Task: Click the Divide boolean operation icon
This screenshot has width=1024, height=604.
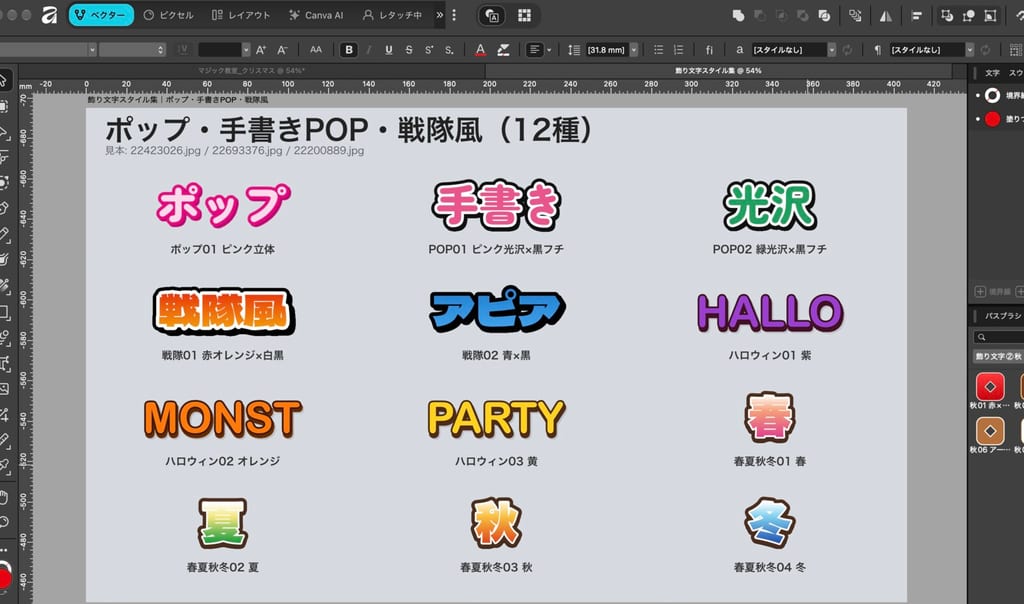Action: tap(824, 16)
